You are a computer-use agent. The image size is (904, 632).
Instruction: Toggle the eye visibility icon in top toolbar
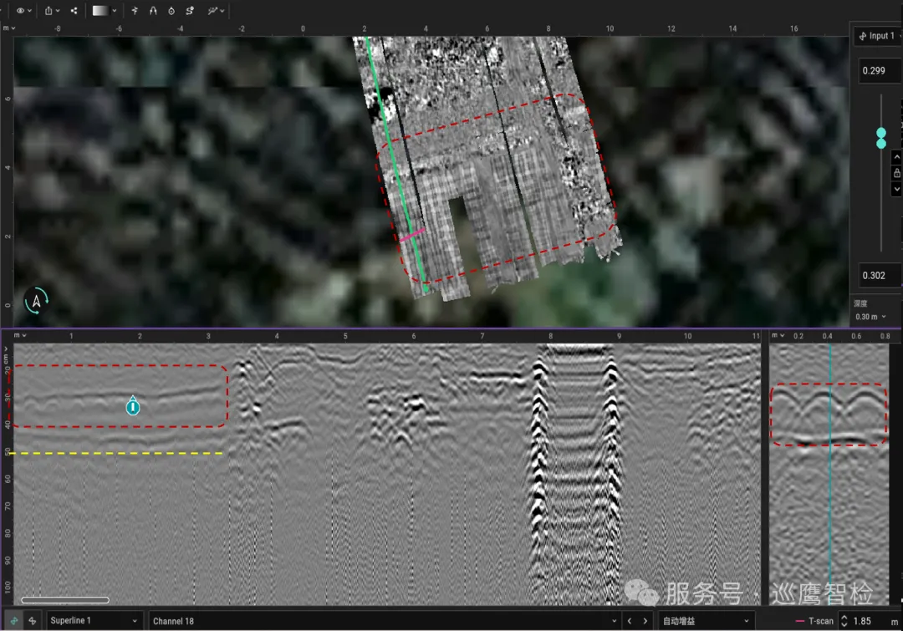pyautogui.click(x=20, y=11)
